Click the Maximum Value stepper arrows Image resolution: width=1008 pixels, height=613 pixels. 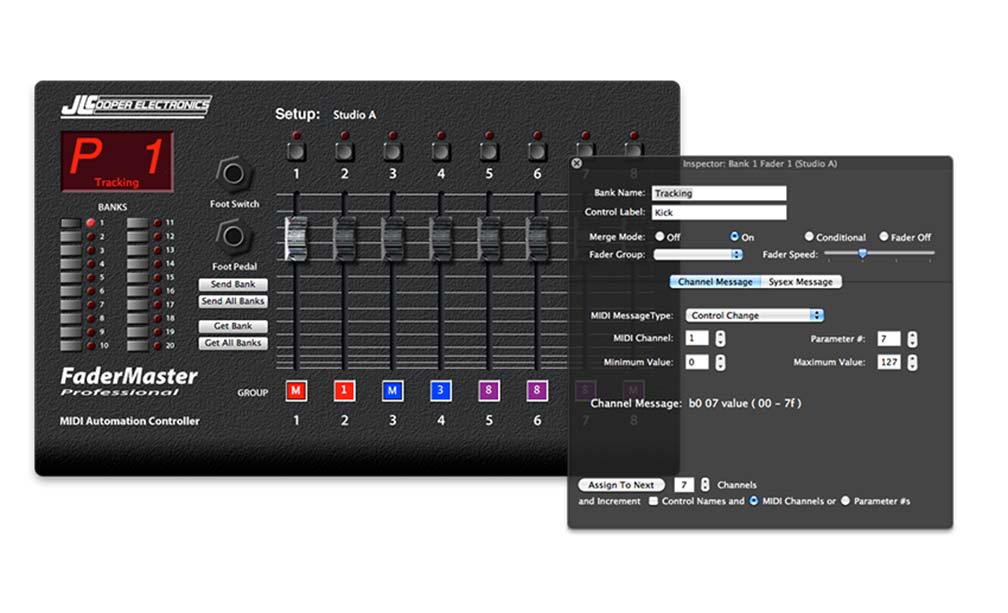point(912,362)
